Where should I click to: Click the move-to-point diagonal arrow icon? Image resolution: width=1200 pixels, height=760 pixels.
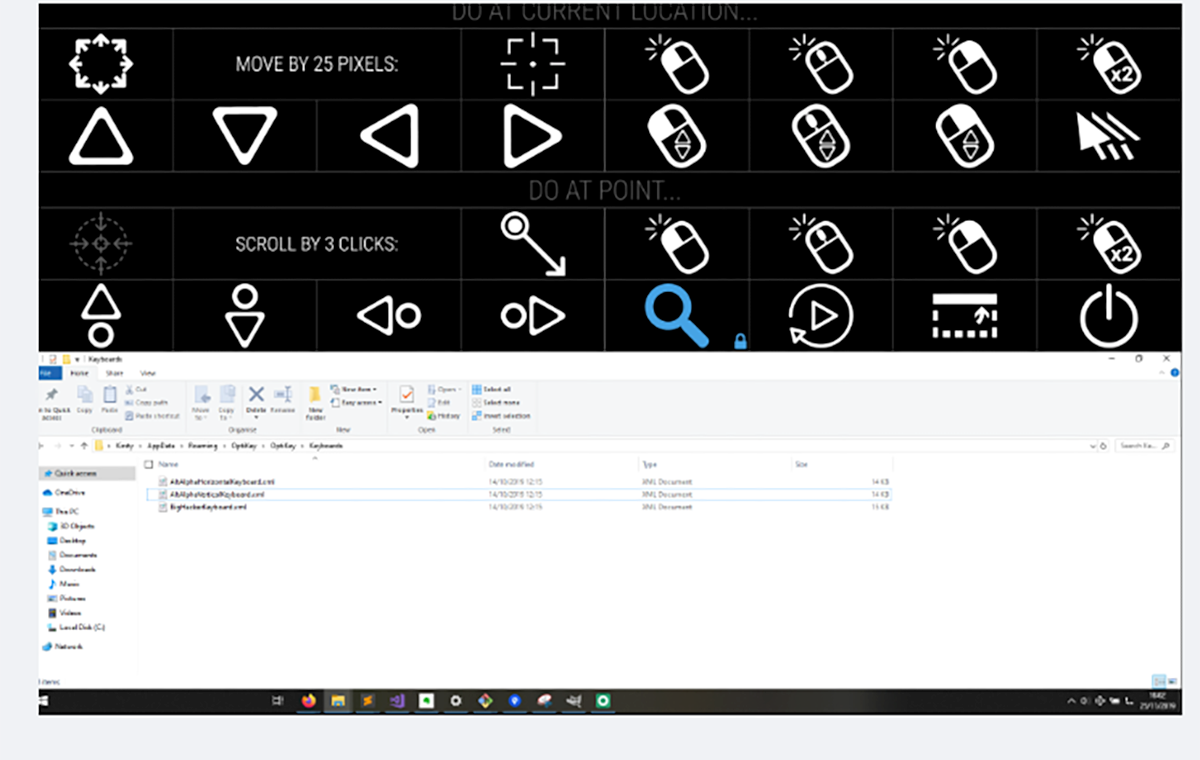tap(533, 244)
